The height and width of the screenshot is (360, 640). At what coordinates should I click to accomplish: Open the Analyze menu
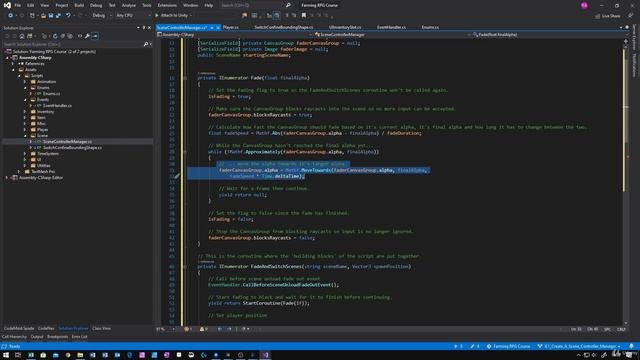point(129,5)
